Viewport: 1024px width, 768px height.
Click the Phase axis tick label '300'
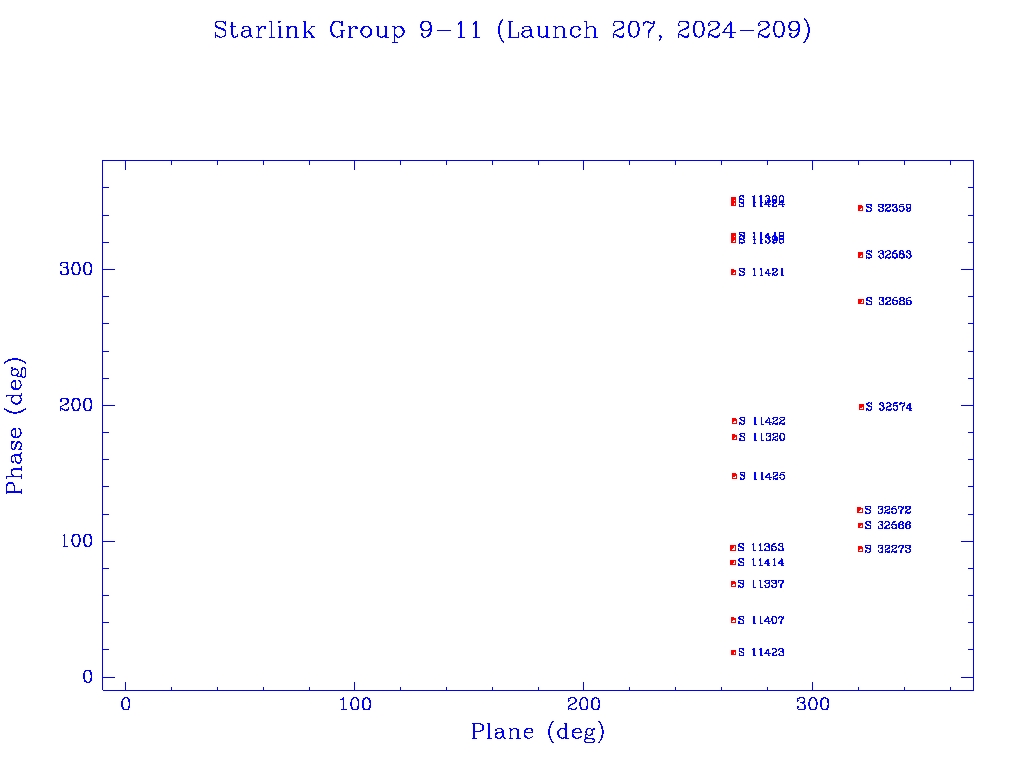[x=76, y=269]
